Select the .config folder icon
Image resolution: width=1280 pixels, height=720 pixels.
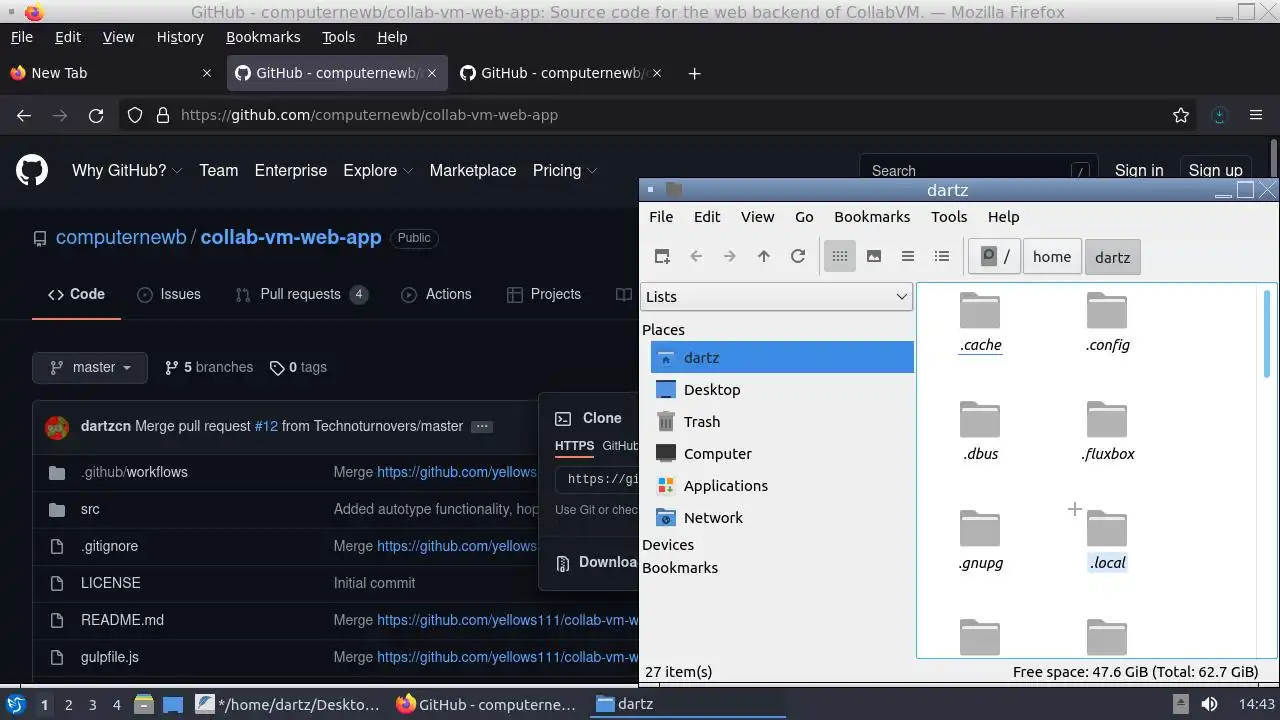(1107, 311)
